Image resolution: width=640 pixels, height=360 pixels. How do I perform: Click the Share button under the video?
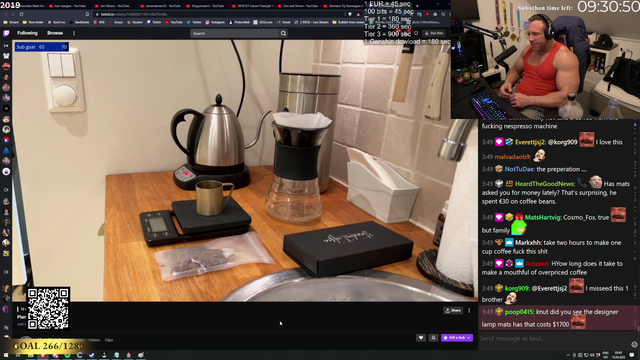click(x=453, y=311)
